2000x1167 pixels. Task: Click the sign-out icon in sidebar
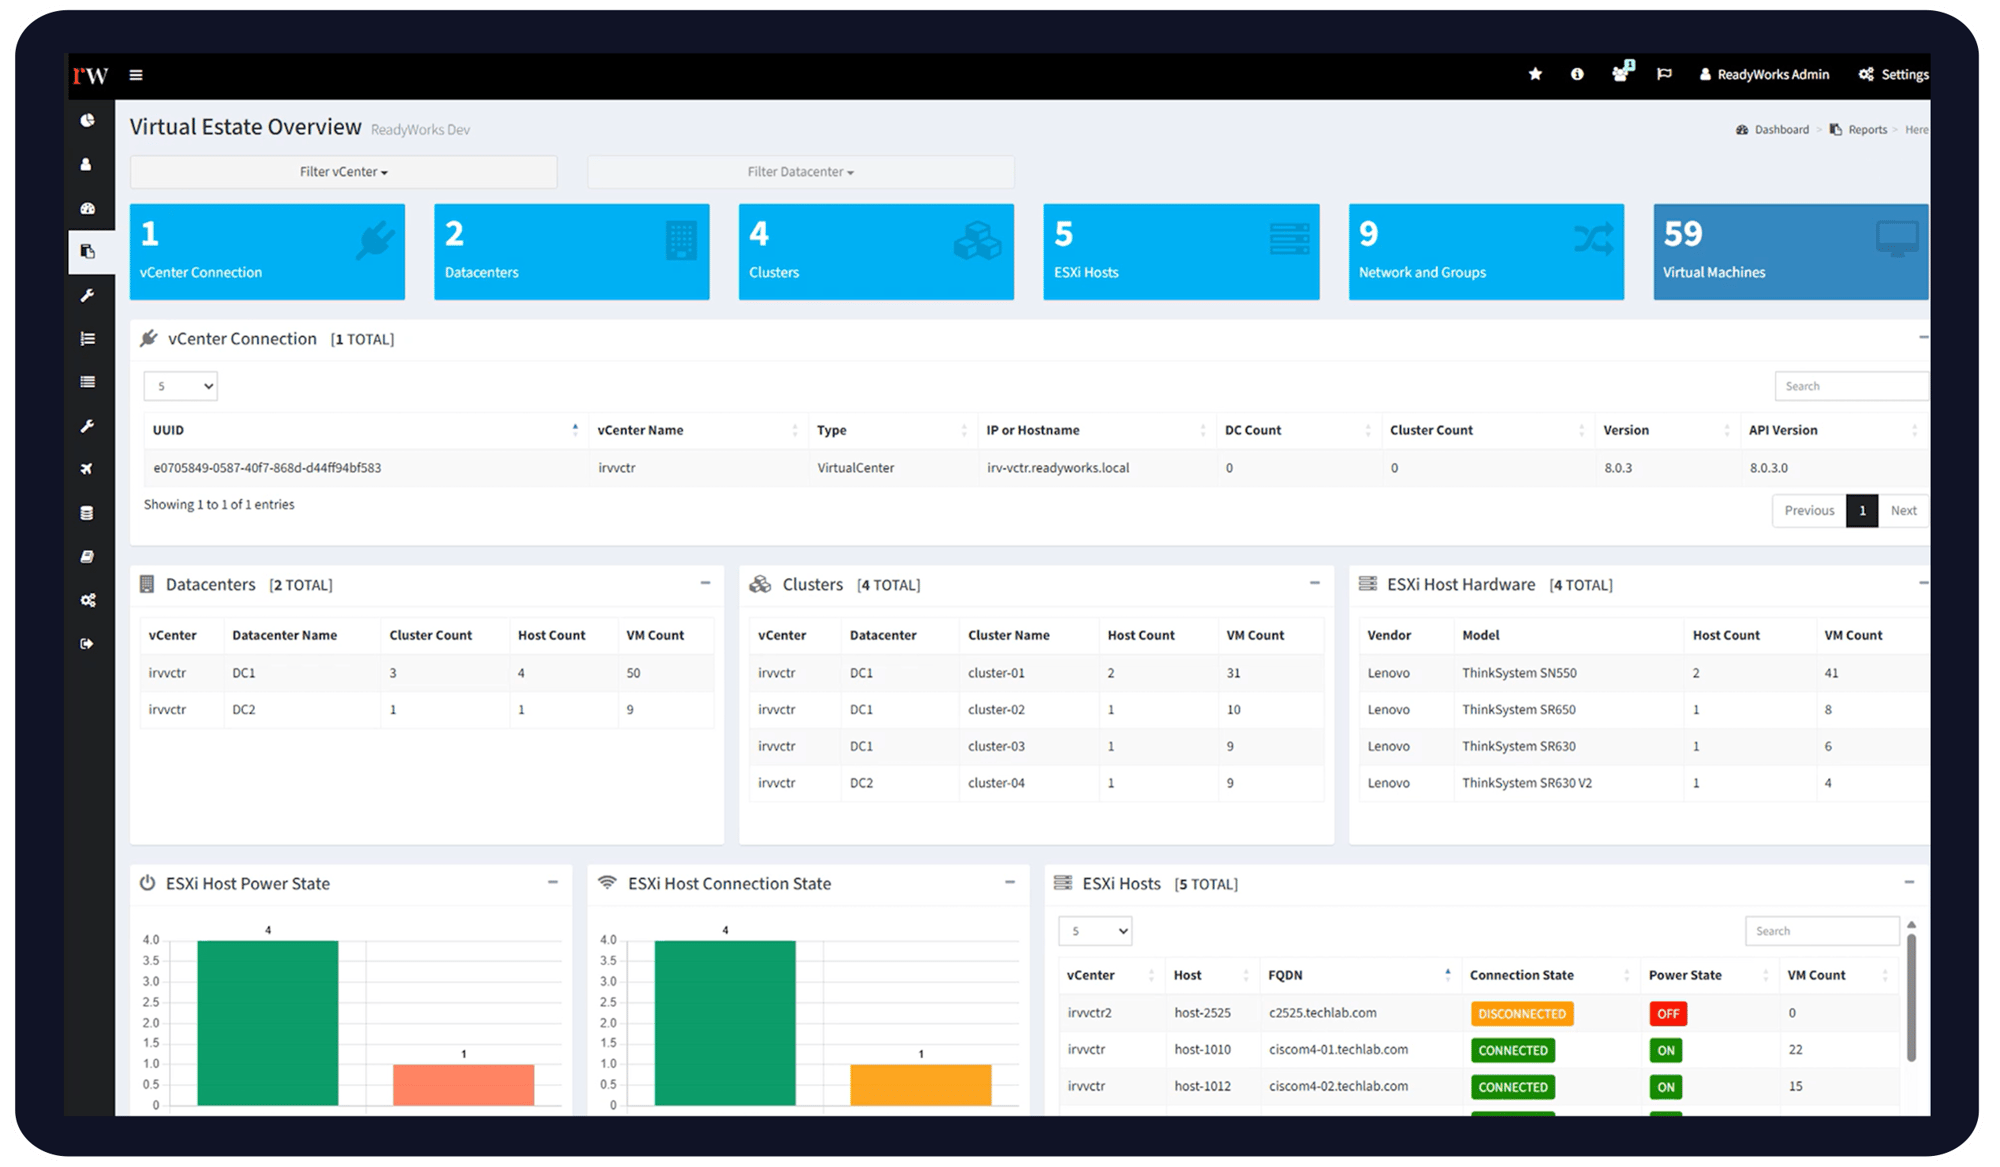tap(88, 644)
